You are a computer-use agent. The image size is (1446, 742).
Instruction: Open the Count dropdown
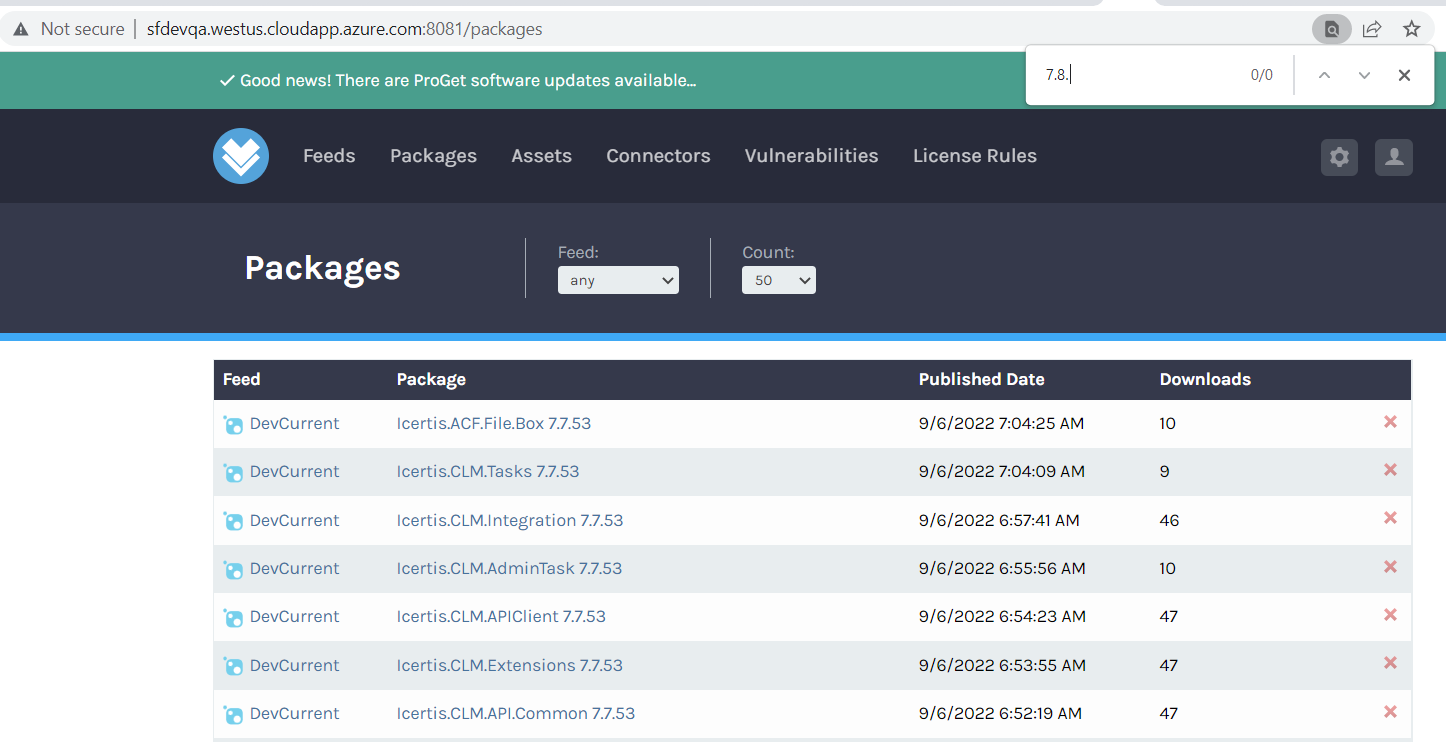(779, 280)
